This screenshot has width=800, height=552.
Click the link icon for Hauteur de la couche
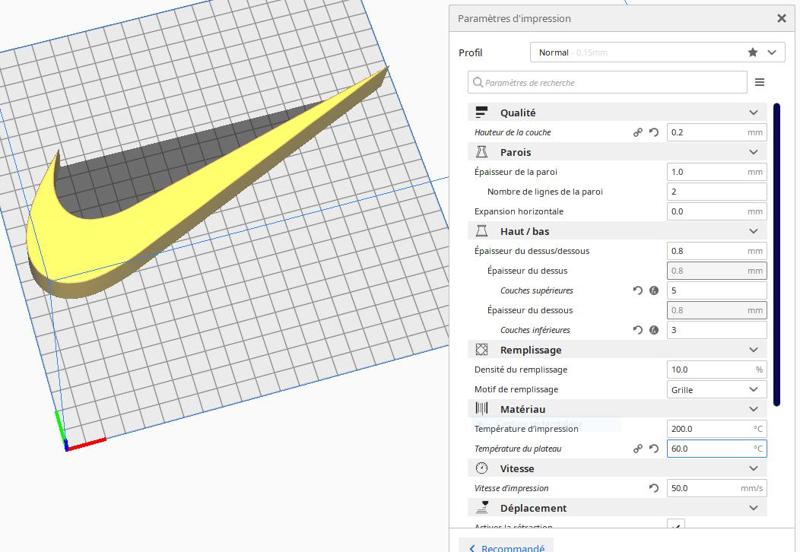(638, 132)
